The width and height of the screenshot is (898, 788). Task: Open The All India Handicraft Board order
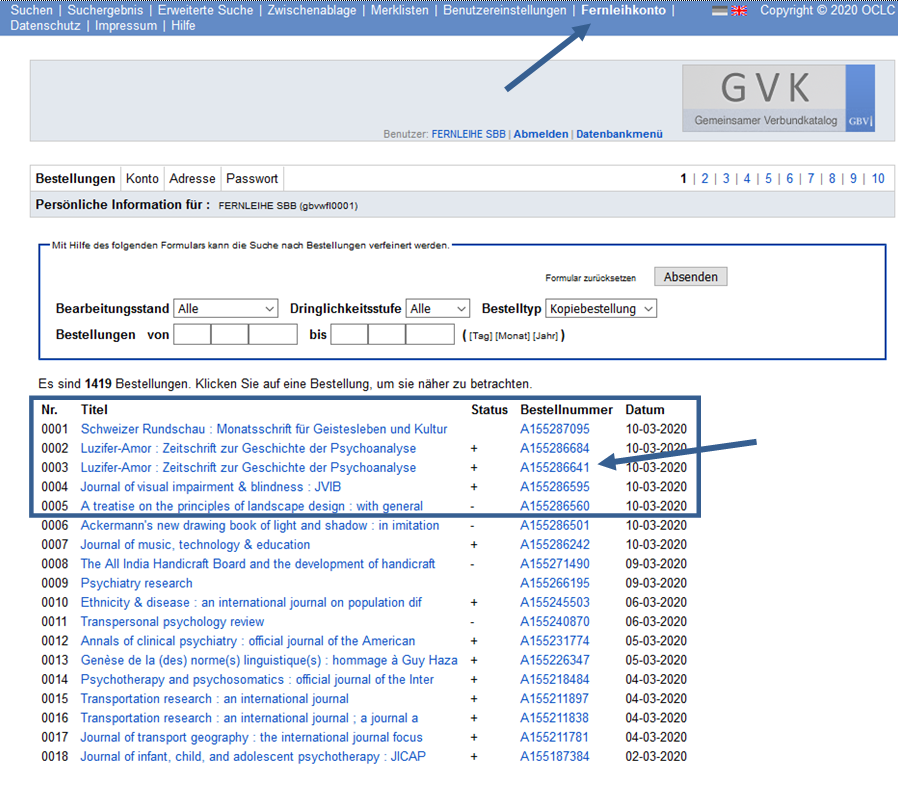click(258, 564)
